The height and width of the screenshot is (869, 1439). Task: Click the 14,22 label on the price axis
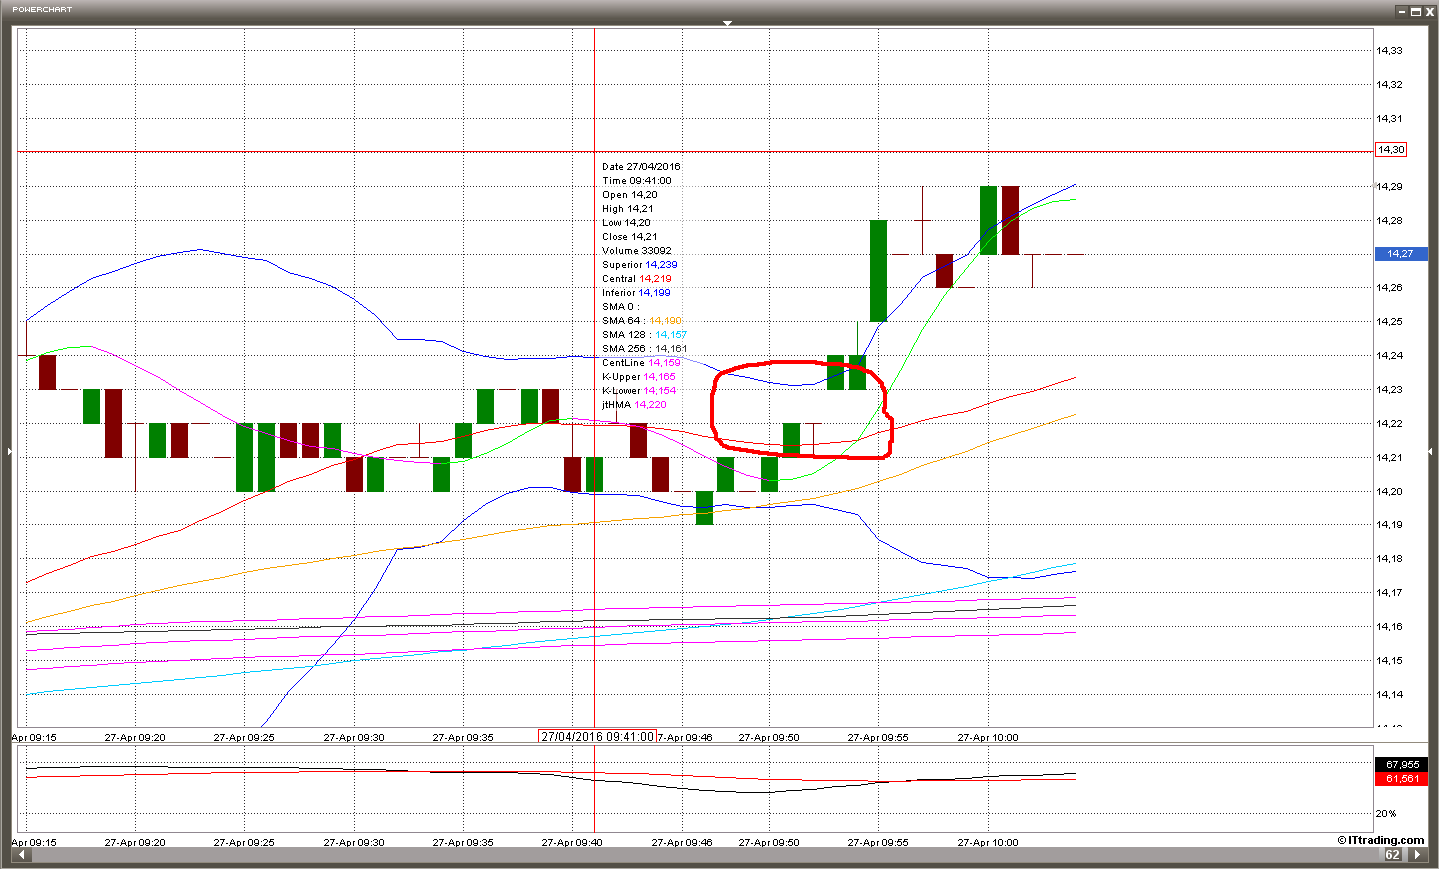click(1389, 423)
